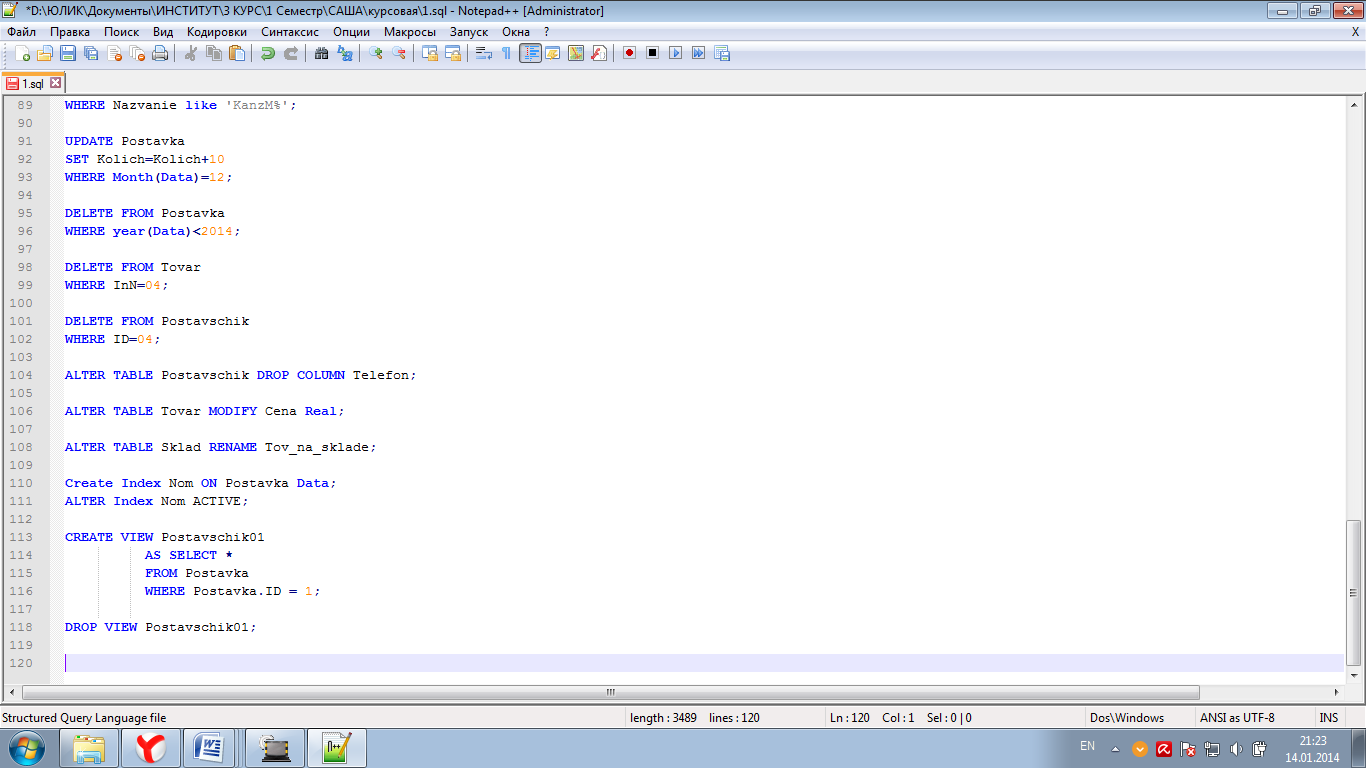Open the Кодировки menu
This screenshot has width=1366, height=768.
pyautogui.click(x=216, y=32)
